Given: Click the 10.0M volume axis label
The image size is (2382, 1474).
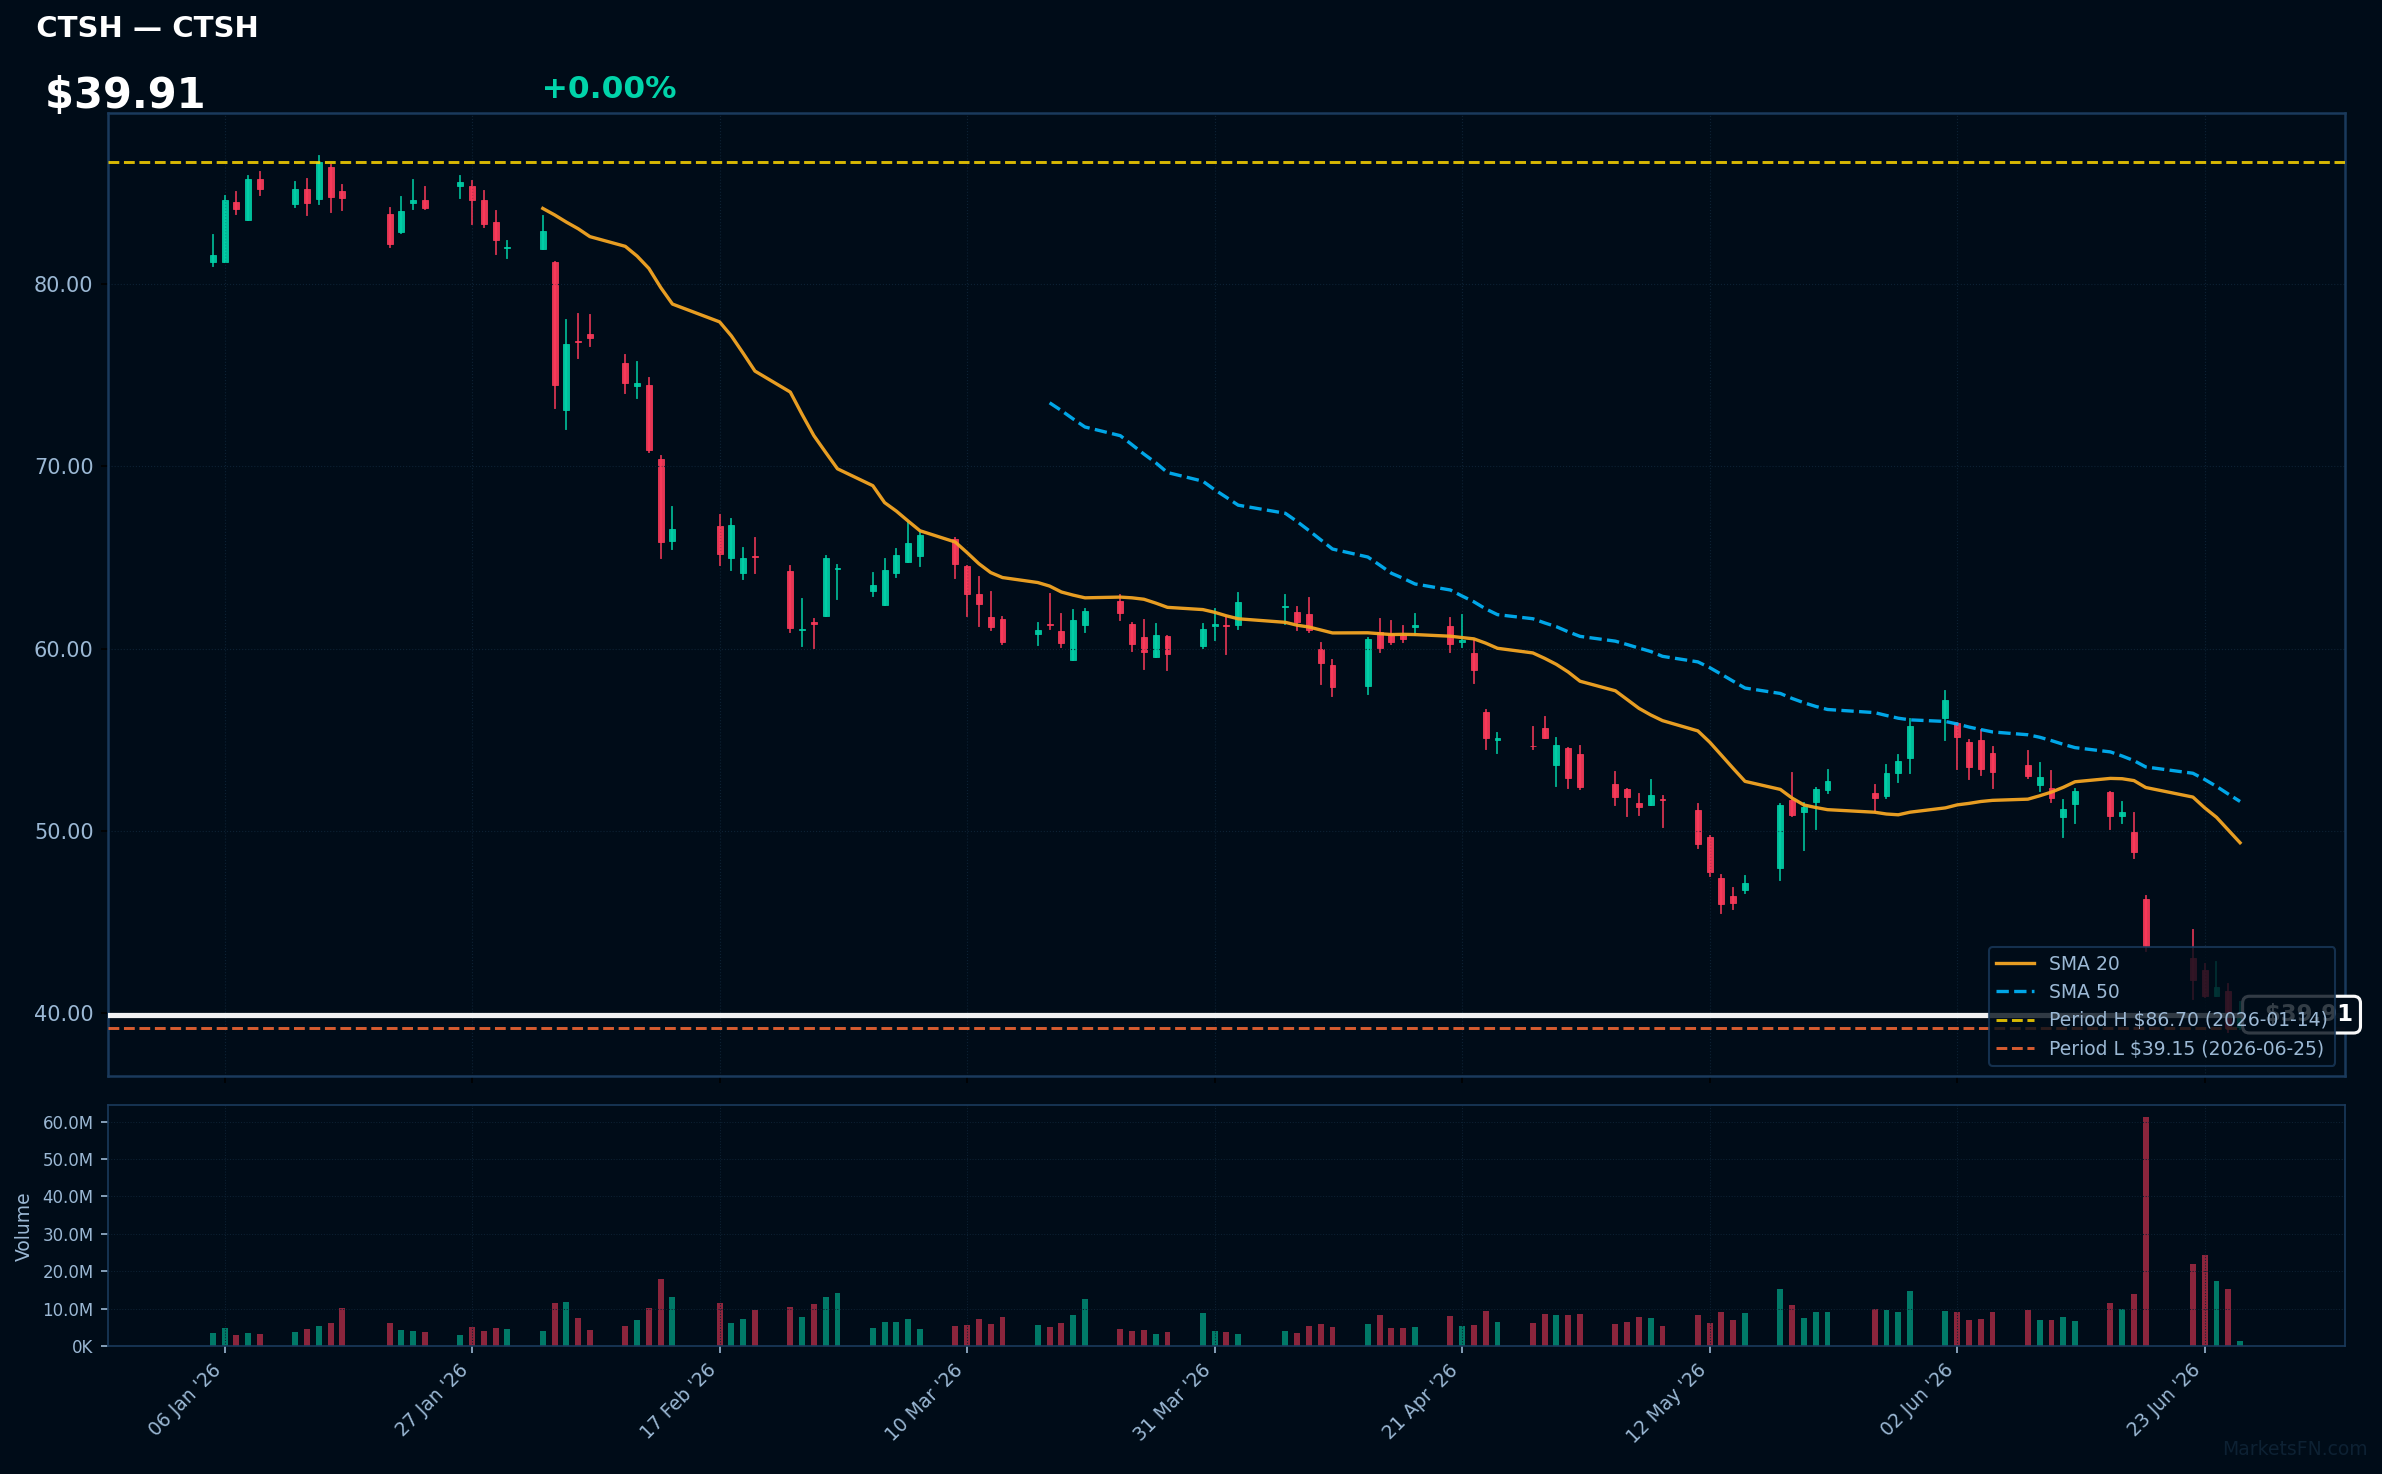Looking at the screenshot, I should 68,1310.
